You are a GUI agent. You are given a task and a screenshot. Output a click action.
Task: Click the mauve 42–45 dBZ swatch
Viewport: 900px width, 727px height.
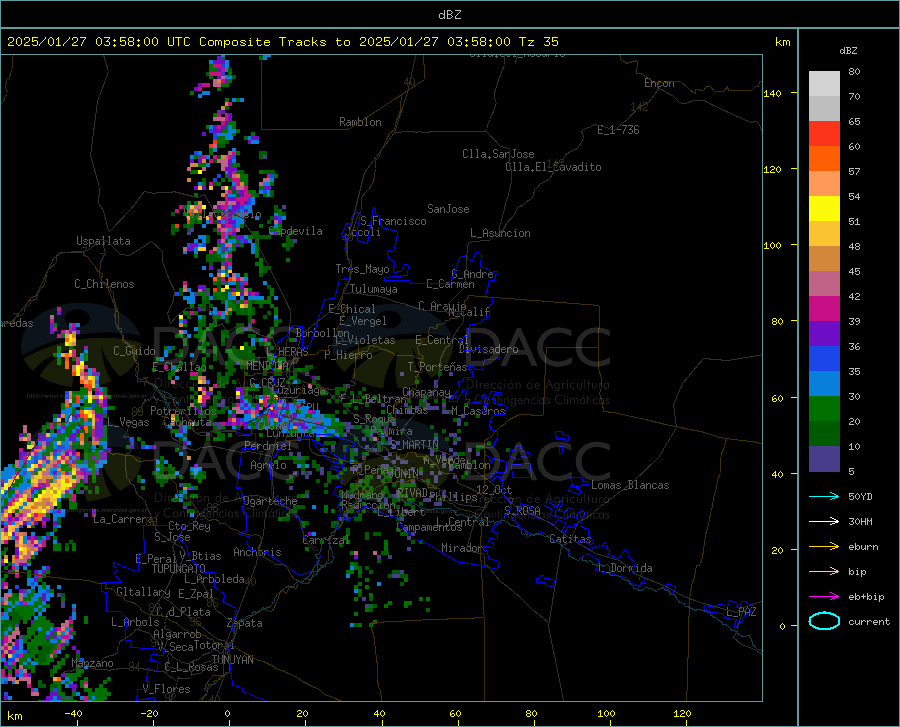point(824,283)
